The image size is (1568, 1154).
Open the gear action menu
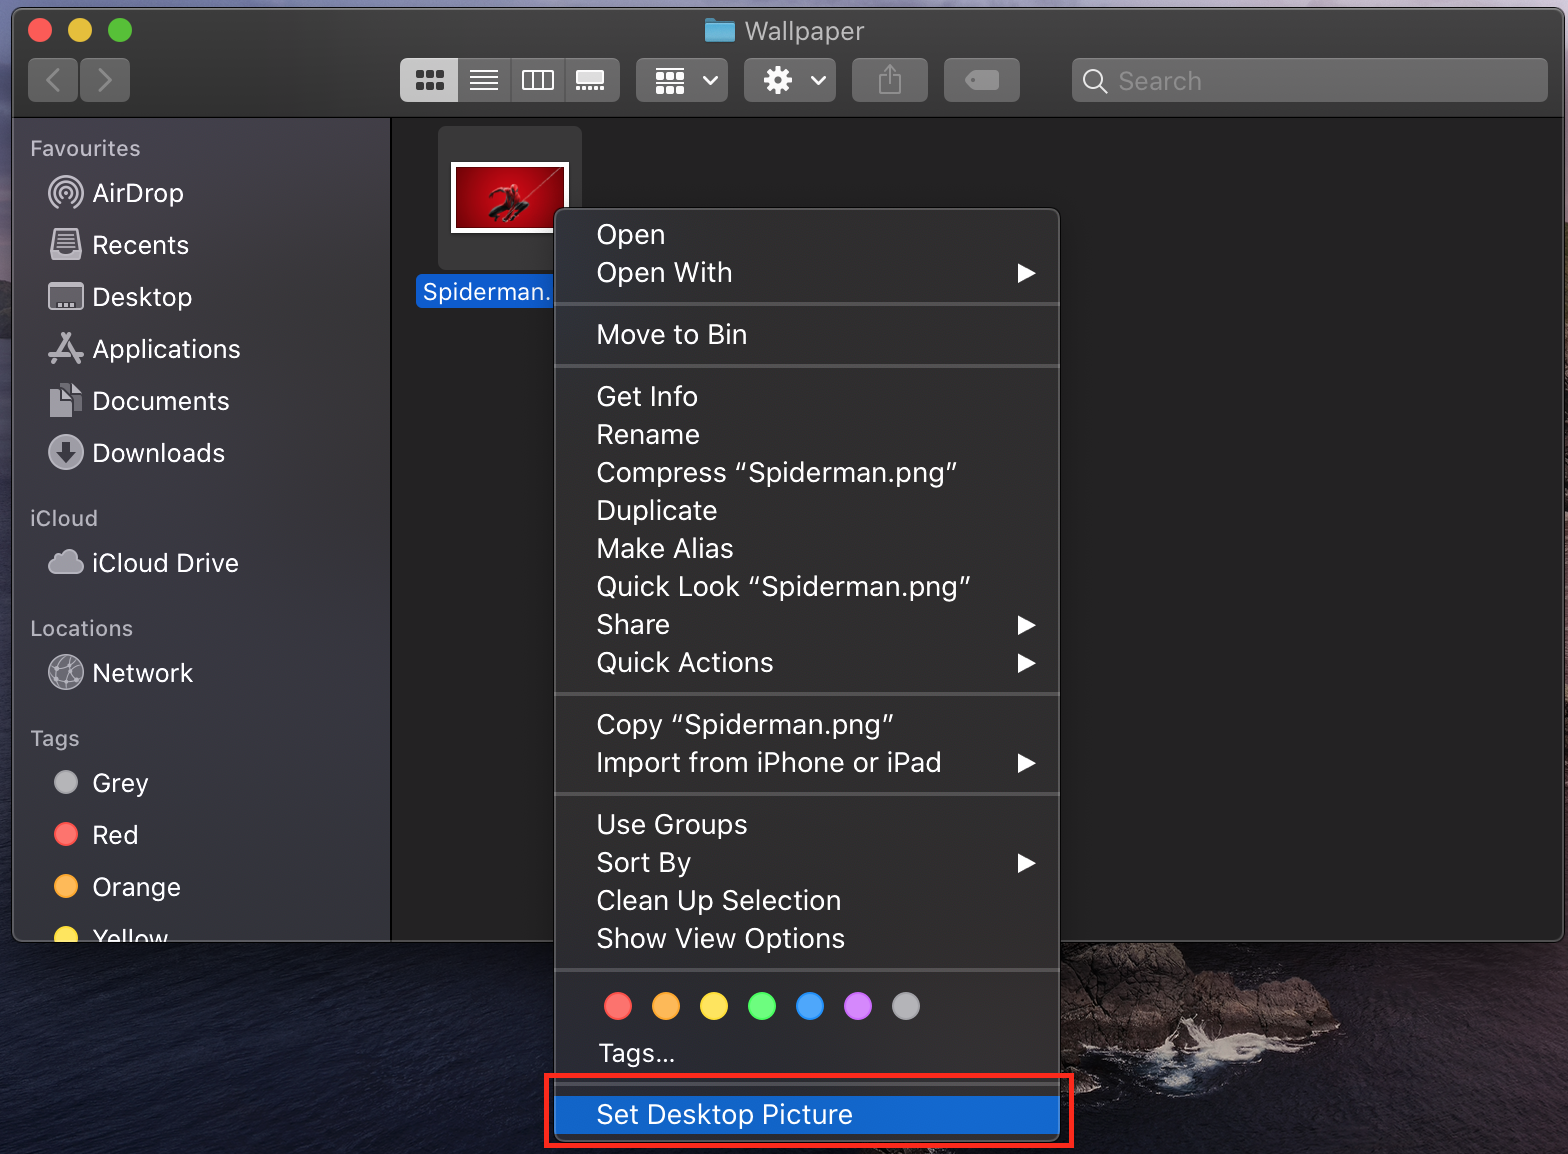790,80
